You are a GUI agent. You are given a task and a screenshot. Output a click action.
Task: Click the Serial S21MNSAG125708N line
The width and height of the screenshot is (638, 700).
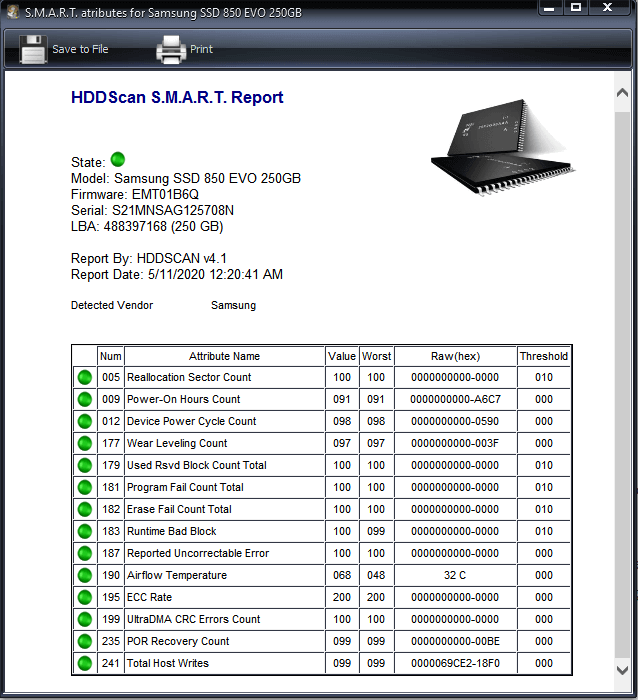152,210
